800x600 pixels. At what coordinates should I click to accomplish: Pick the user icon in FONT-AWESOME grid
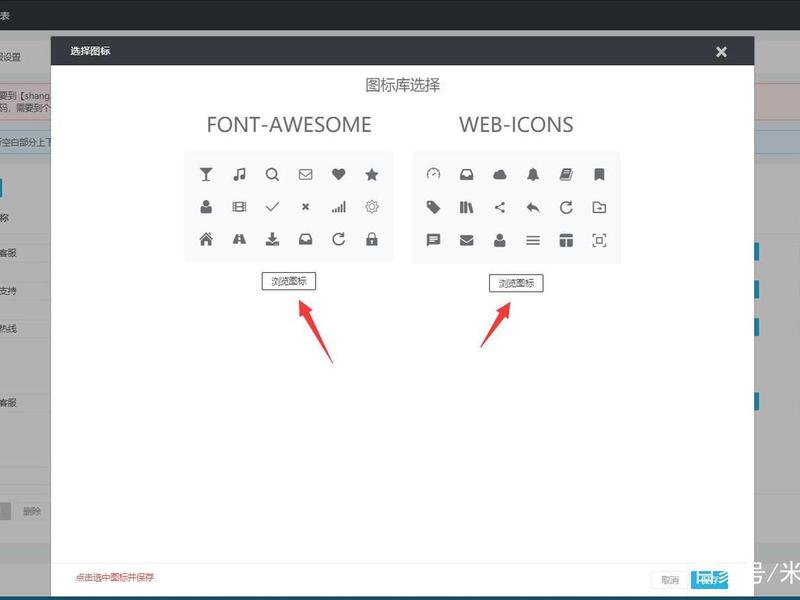point(206,207)
